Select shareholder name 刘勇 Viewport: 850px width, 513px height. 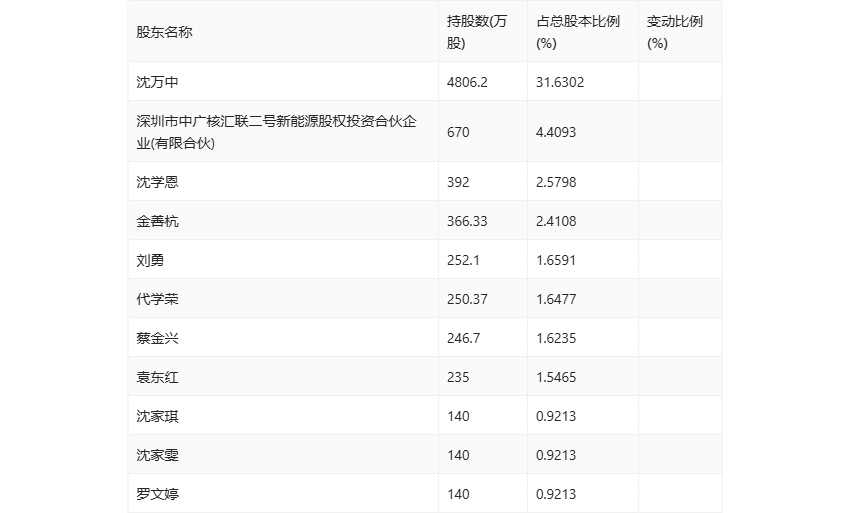150,260
